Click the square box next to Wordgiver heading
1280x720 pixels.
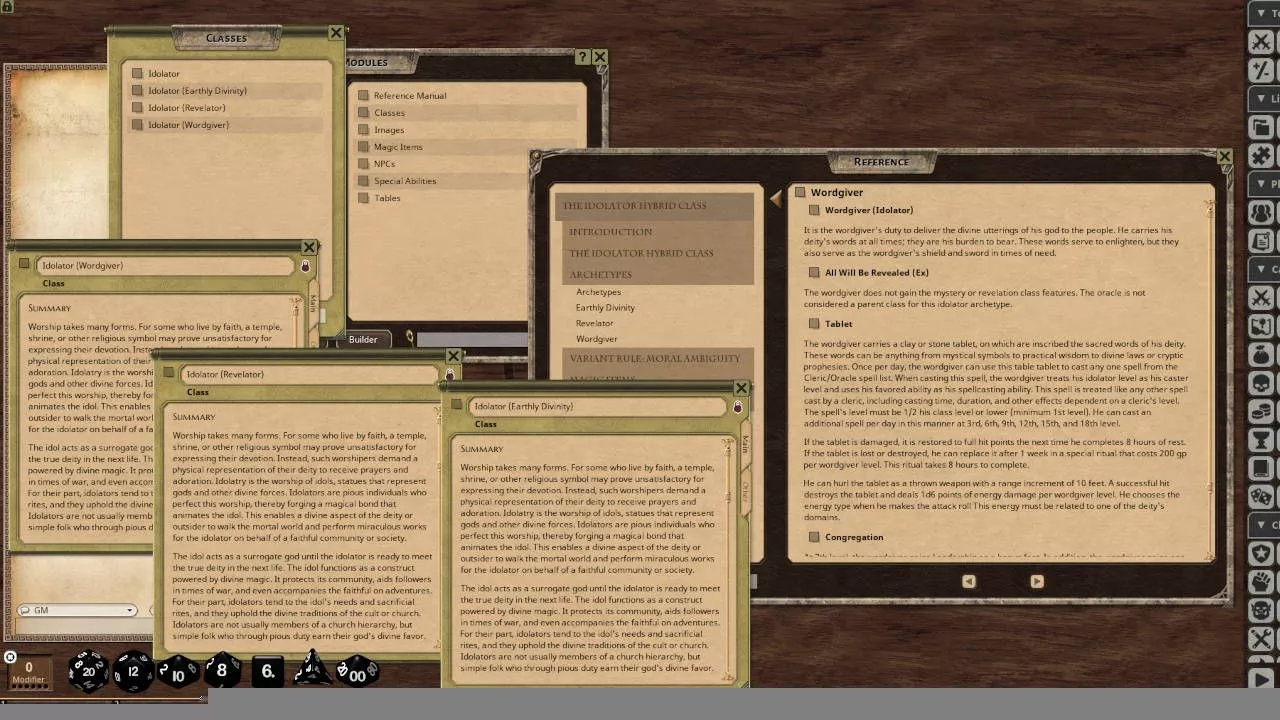coord(800,192)
